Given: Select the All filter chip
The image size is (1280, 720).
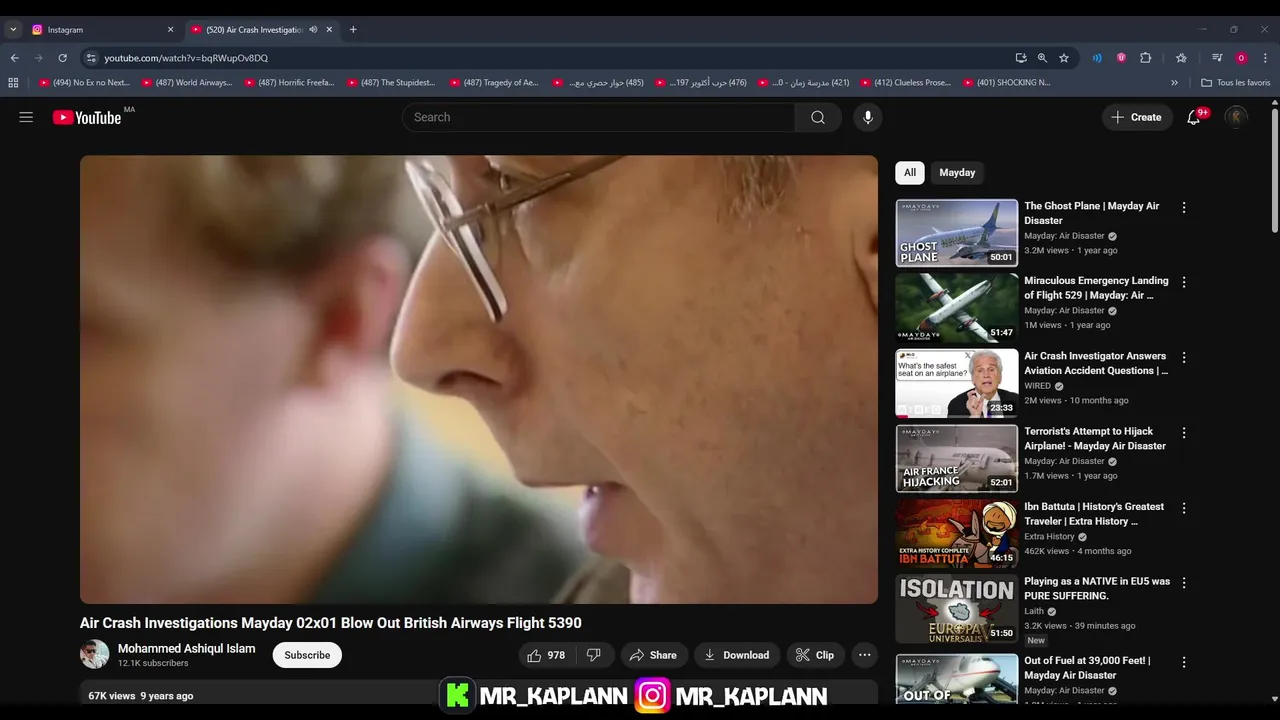Looking at the screenshot, I should [910, 173].
